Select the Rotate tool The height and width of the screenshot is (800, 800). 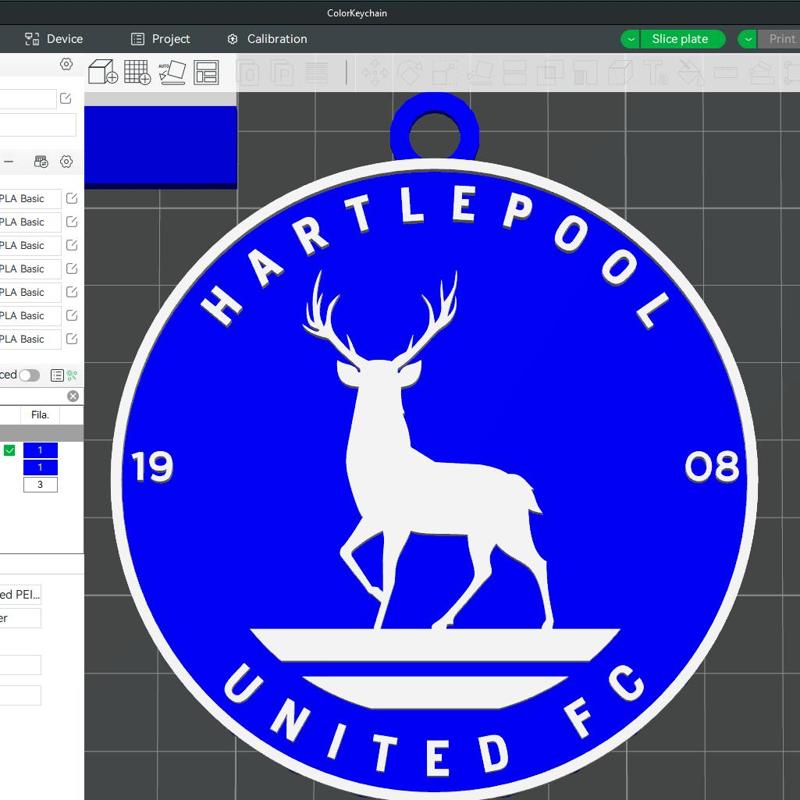[x=408, y=72]
